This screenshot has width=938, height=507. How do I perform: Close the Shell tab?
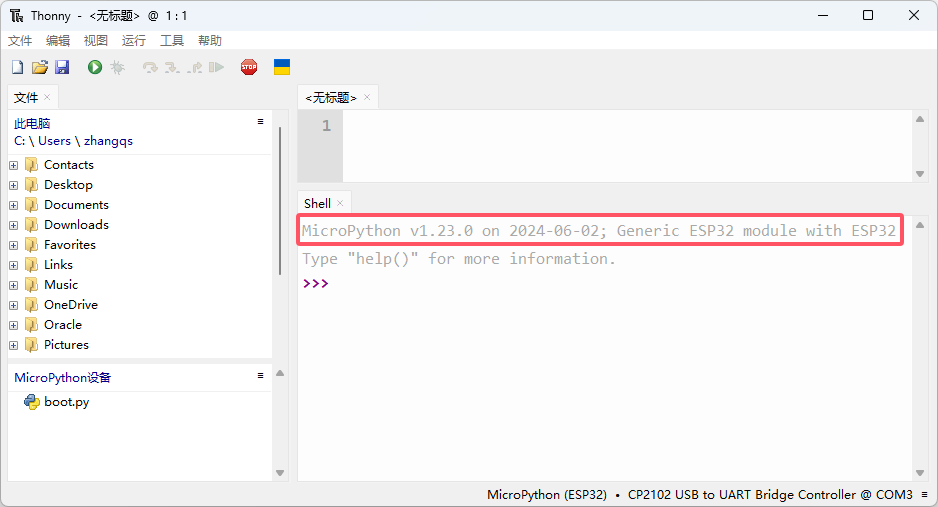point(340,203)
